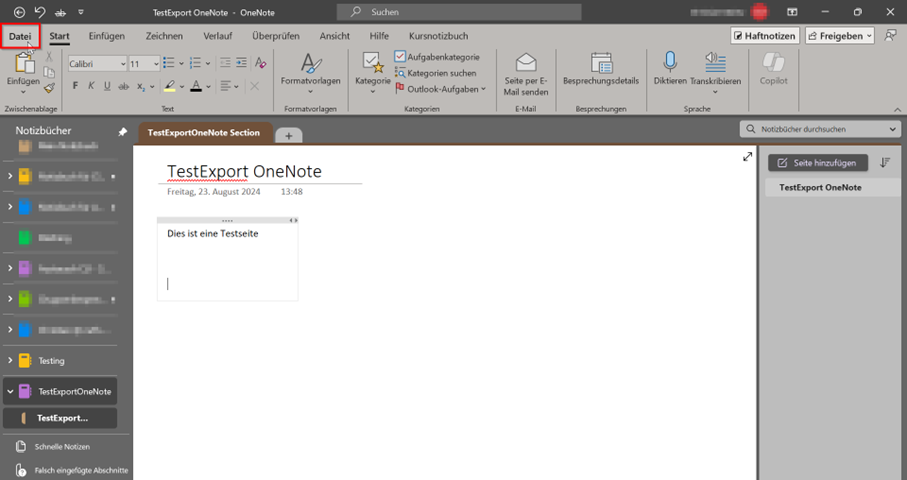Increase the indent level
Viewport: 907px width, 480px height.
(241, 63)
